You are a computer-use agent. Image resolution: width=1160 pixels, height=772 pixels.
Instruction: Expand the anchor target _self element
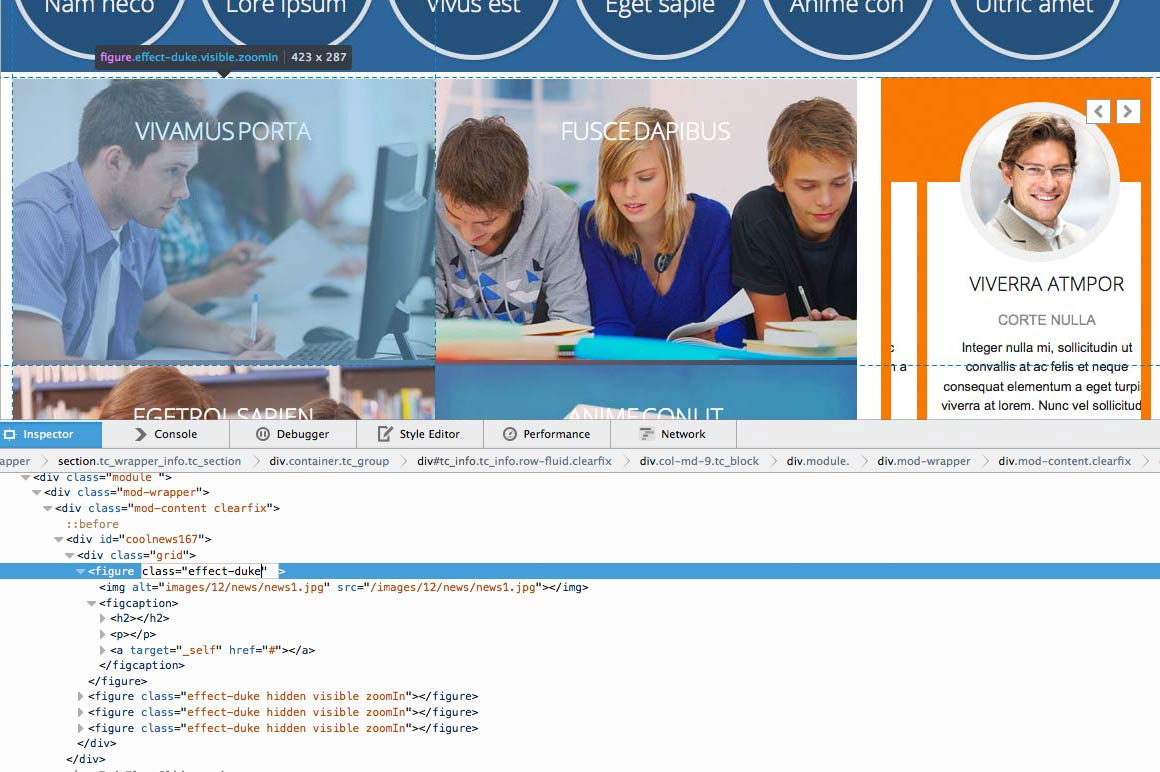coord(103,650)
